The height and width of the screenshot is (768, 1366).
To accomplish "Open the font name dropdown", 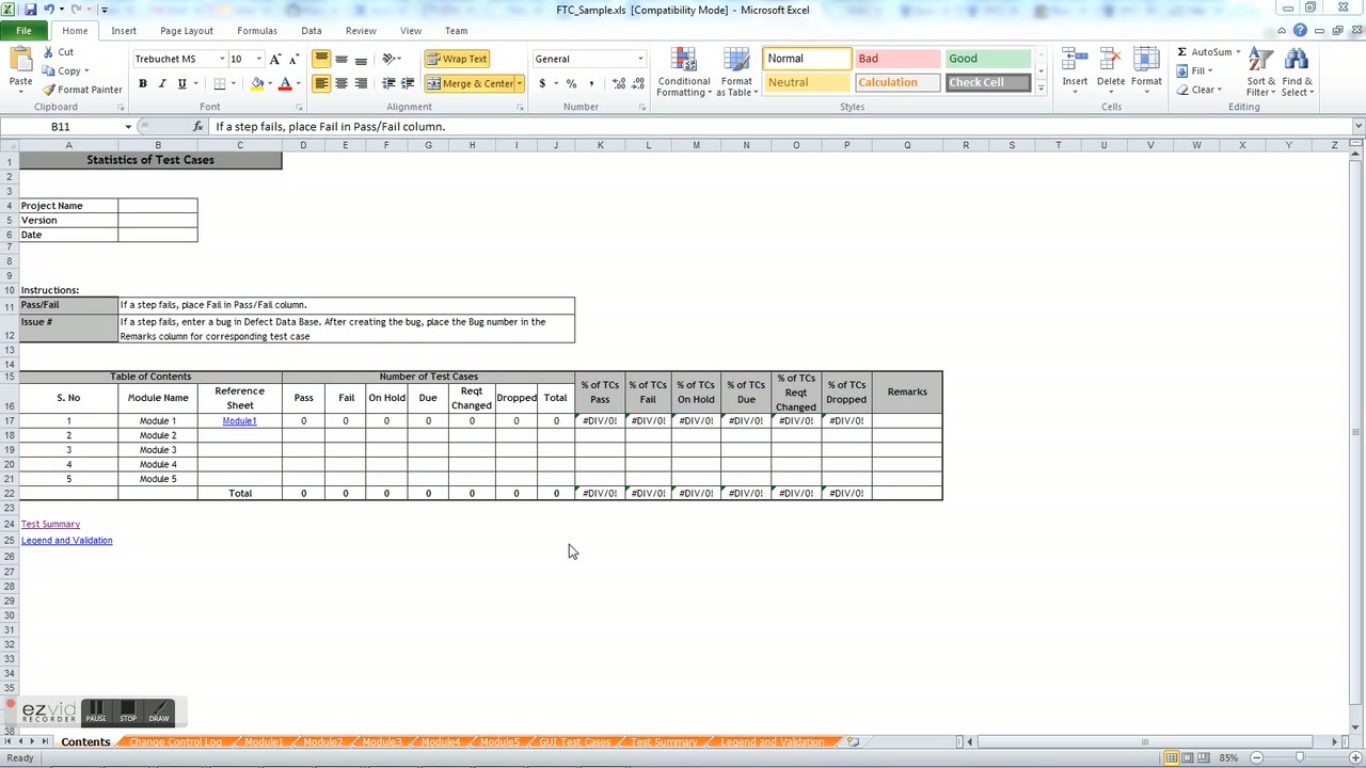I will (x=222, y=59).
